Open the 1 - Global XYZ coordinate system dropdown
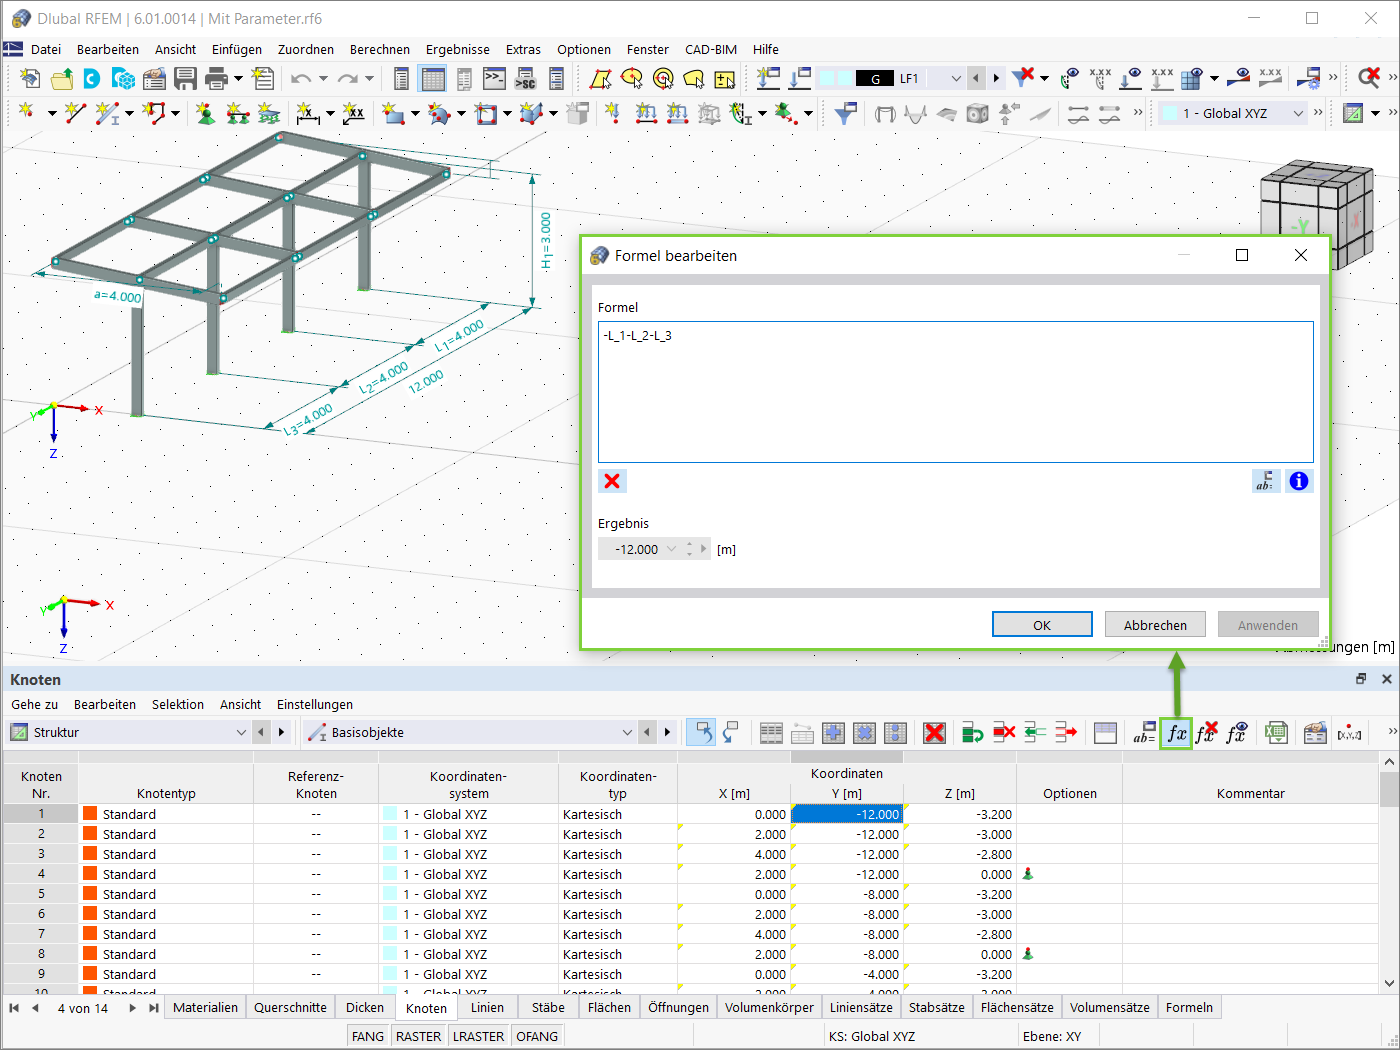 1298,113
